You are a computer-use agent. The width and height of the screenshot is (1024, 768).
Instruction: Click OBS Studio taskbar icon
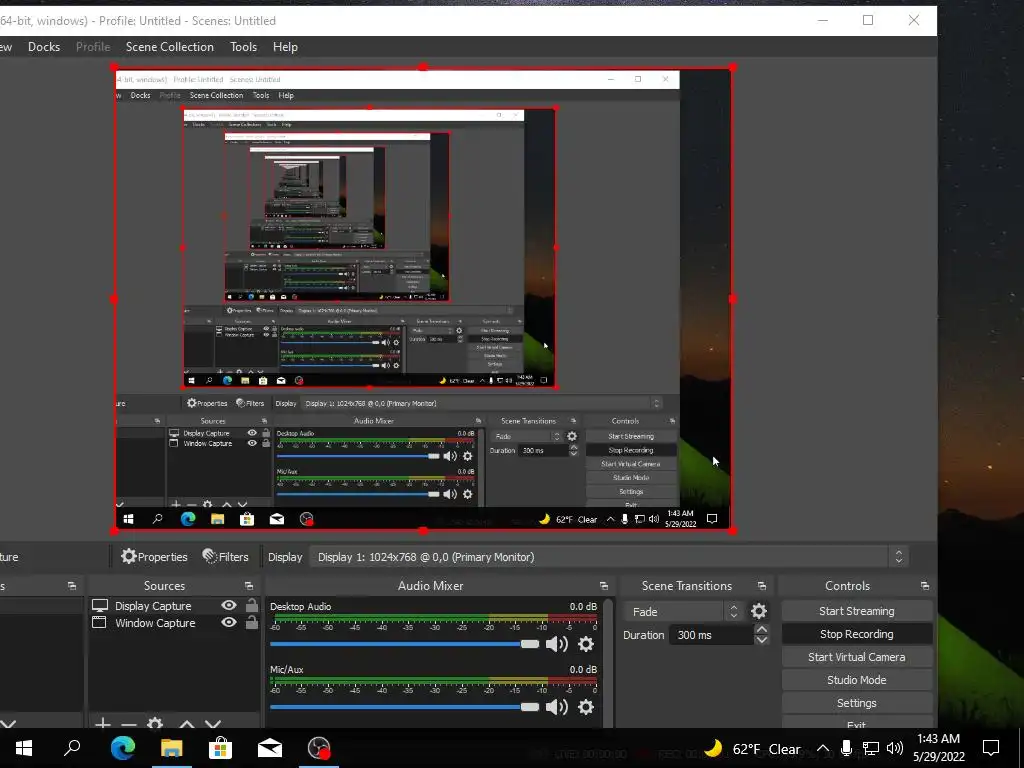click(319, 748)
